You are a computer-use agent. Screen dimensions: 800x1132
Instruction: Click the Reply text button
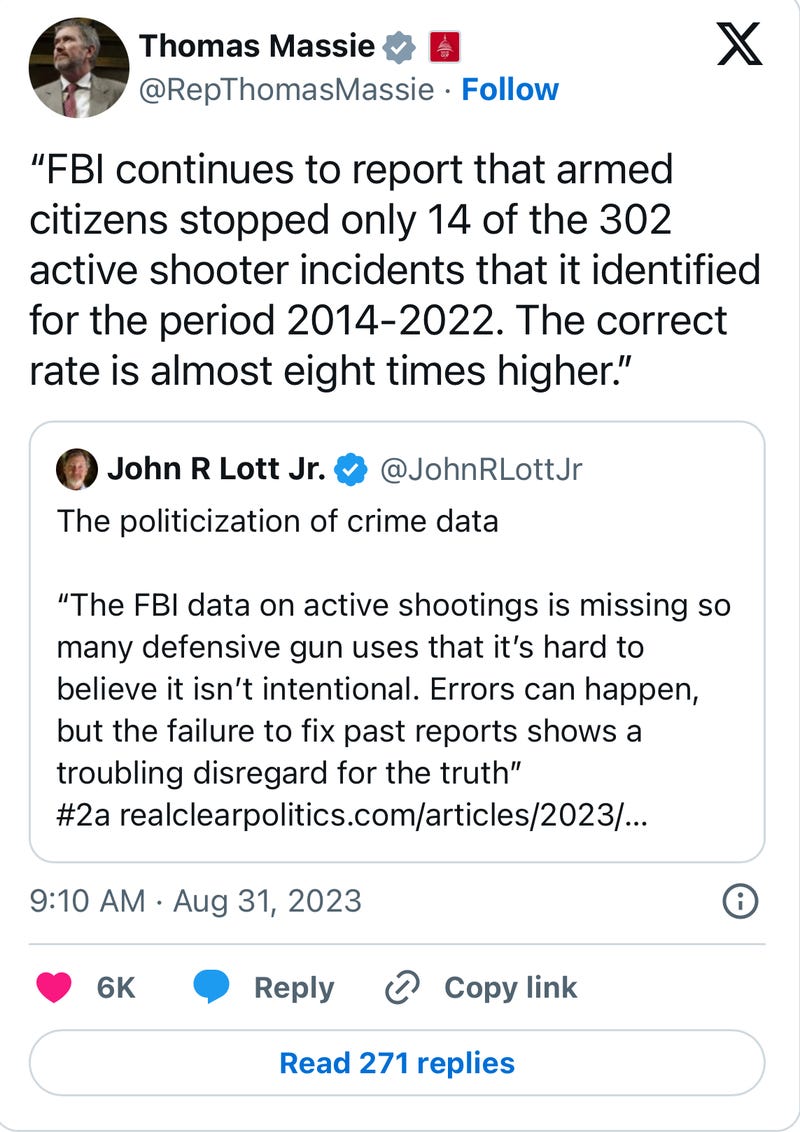[294, 988]
